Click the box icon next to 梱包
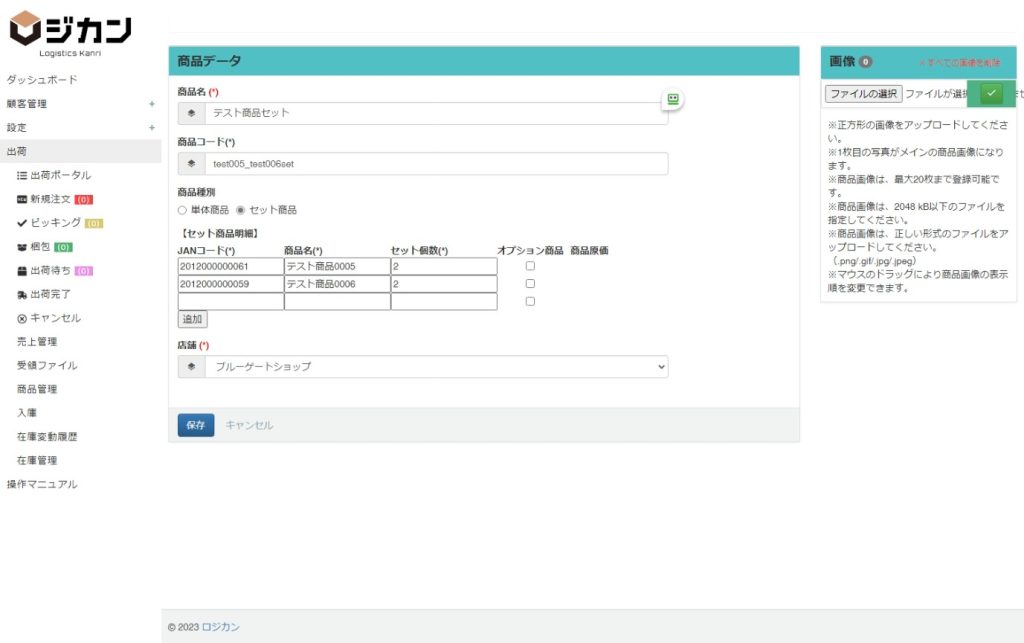The image size is (1024, 643). [22, 246]
